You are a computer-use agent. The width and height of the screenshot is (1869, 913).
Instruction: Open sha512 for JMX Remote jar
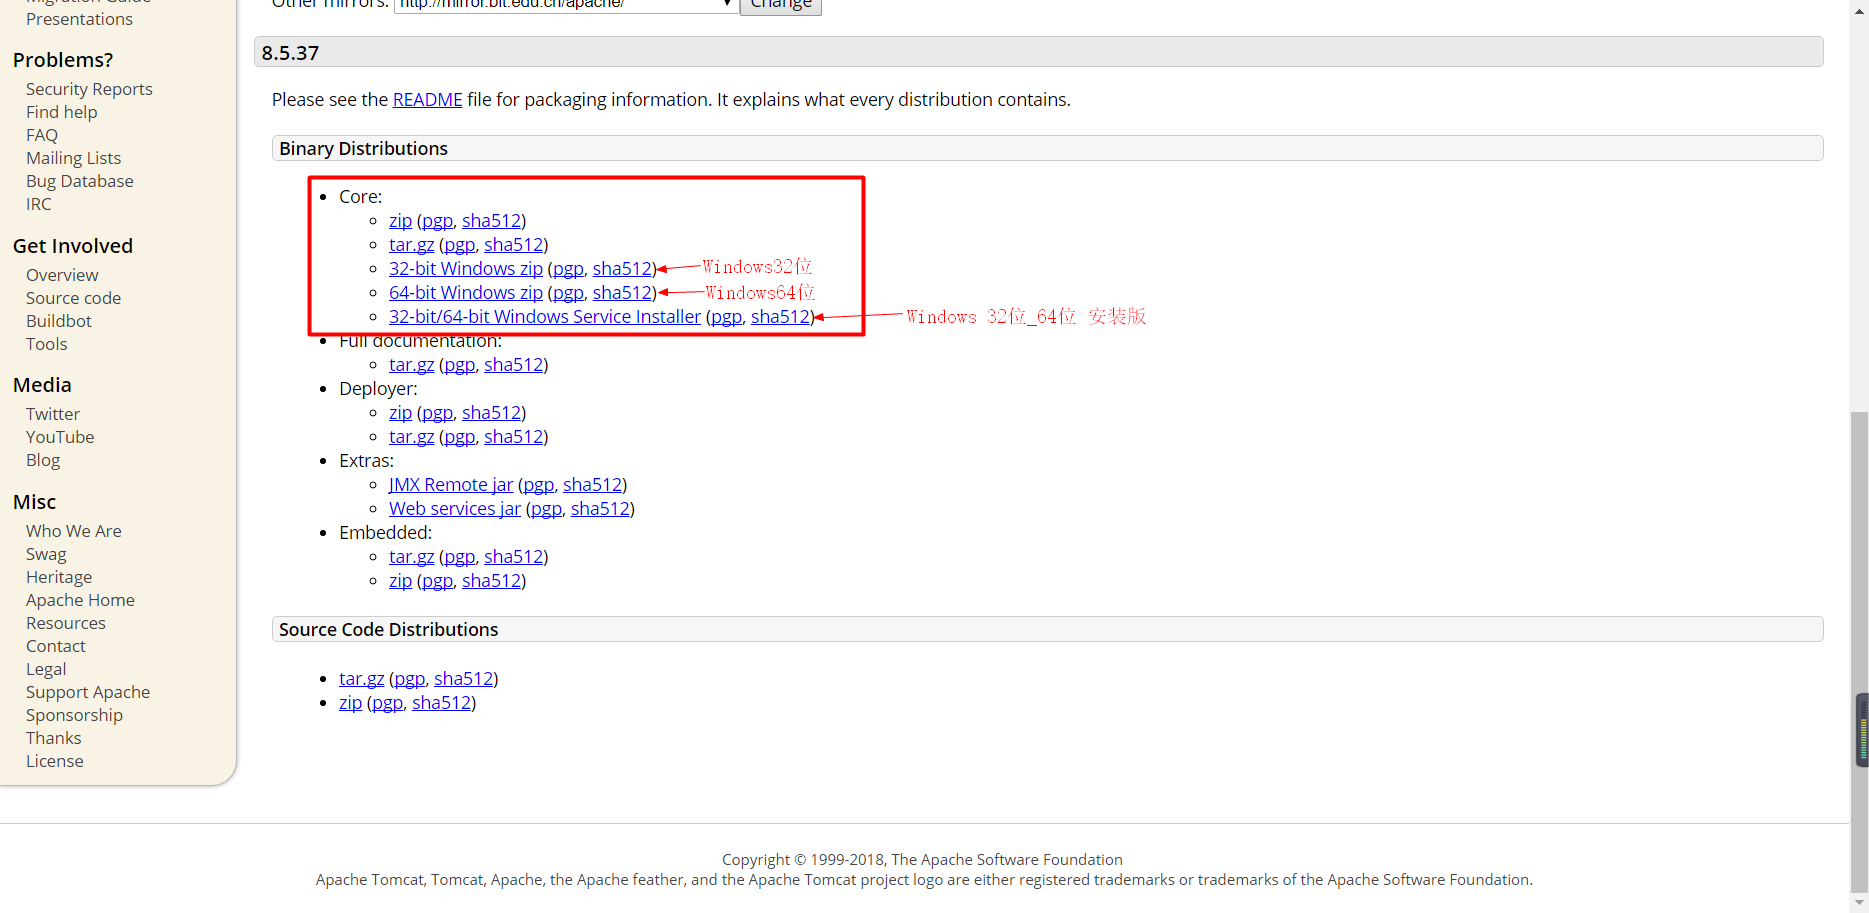(592, 485)
